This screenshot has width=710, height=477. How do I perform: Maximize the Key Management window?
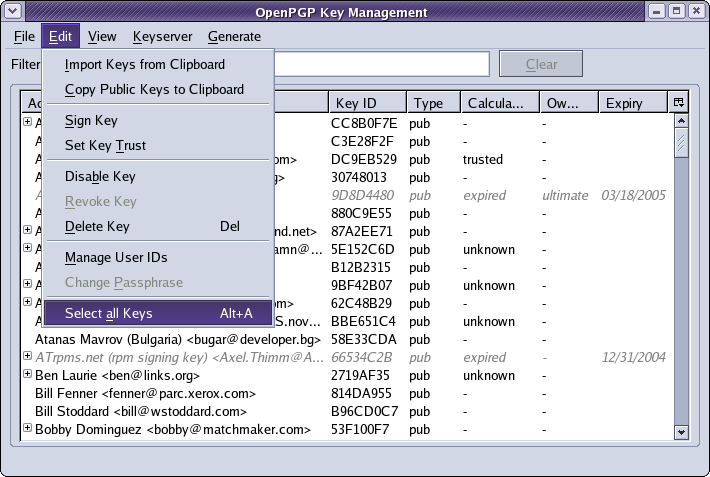(676, 11)
